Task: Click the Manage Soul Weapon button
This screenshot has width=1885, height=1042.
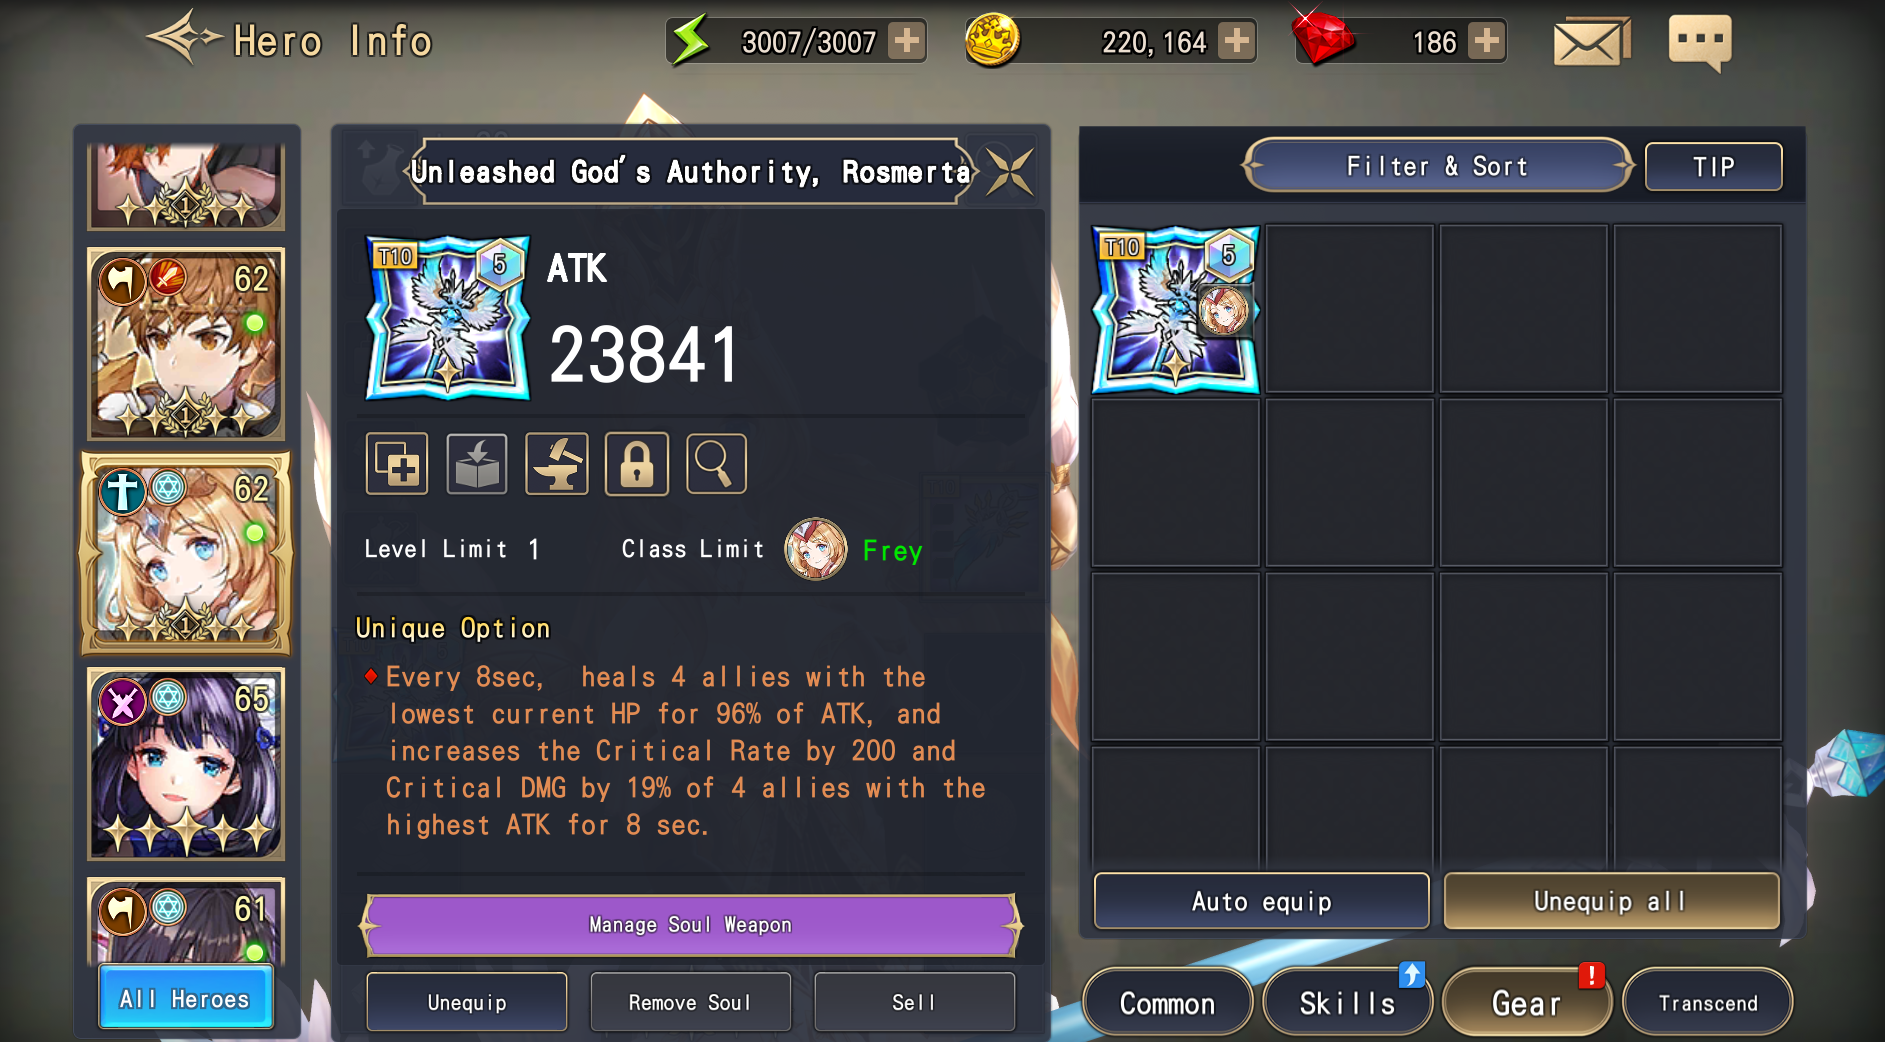Action: (x=691, y=925)
